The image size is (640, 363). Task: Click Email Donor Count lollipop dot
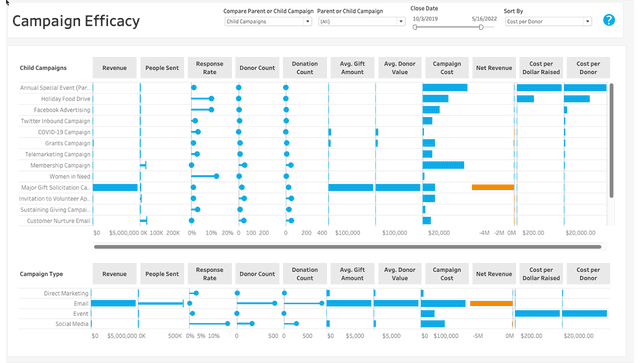(x=275, y=303)
